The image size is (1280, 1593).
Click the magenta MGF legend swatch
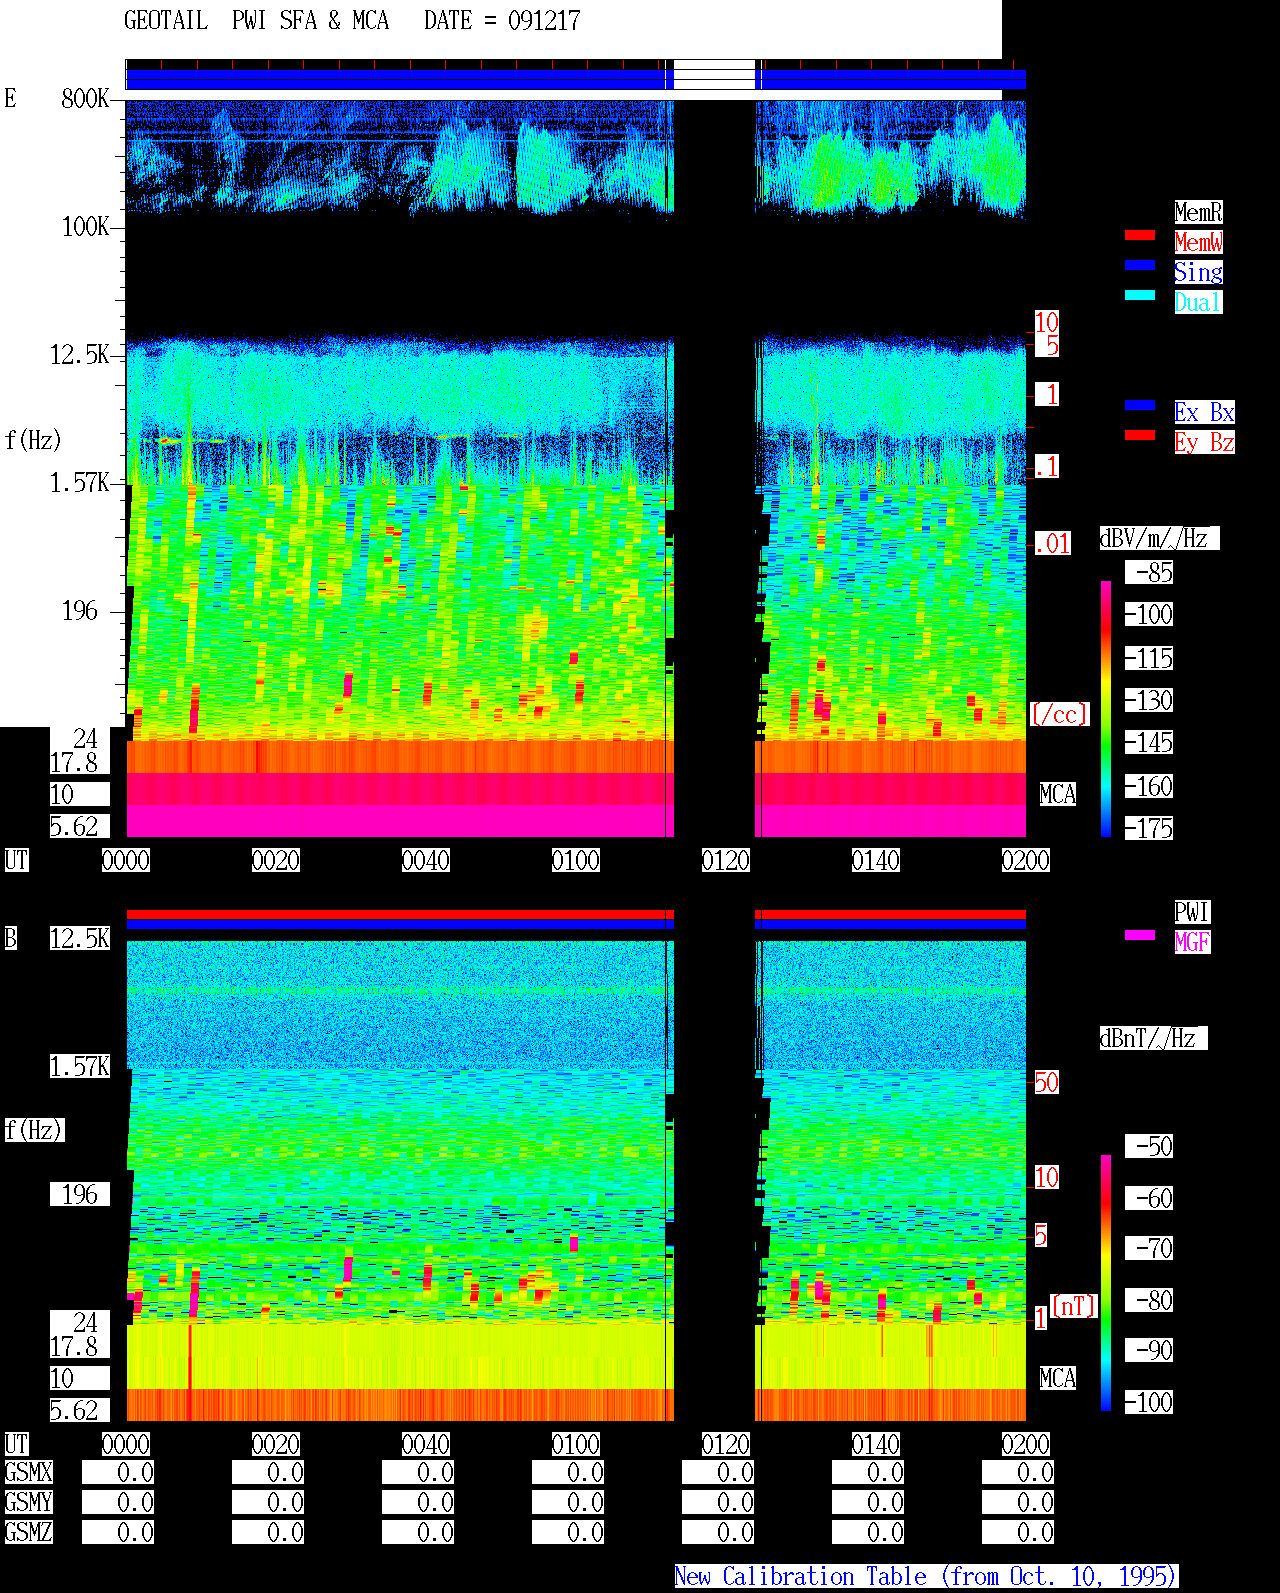tap(1140, 935)
